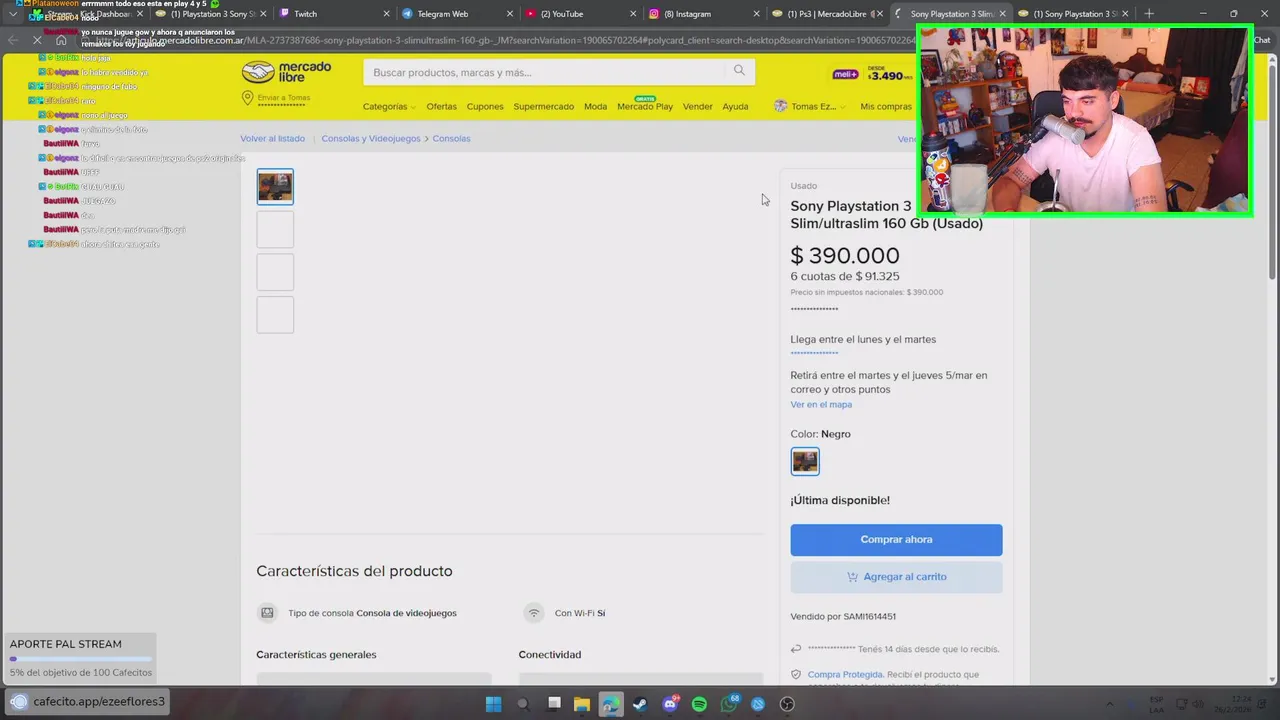Open the Windows Start menu
This screenshot has width=1280, height=720.
click(x=493, y=704)
